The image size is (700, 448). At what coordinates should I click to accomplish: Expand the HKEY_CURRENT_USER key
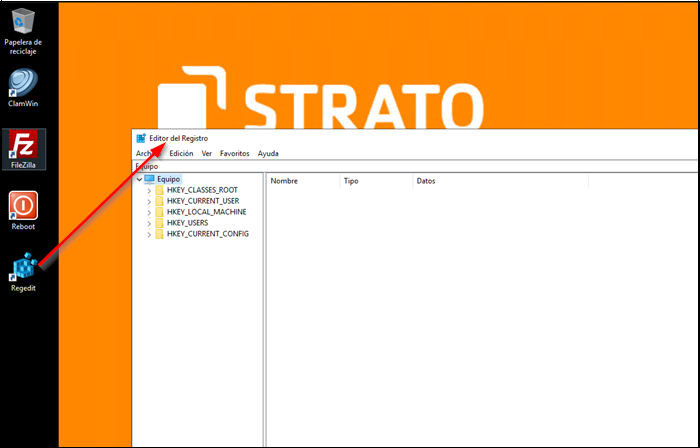point(149,202)
